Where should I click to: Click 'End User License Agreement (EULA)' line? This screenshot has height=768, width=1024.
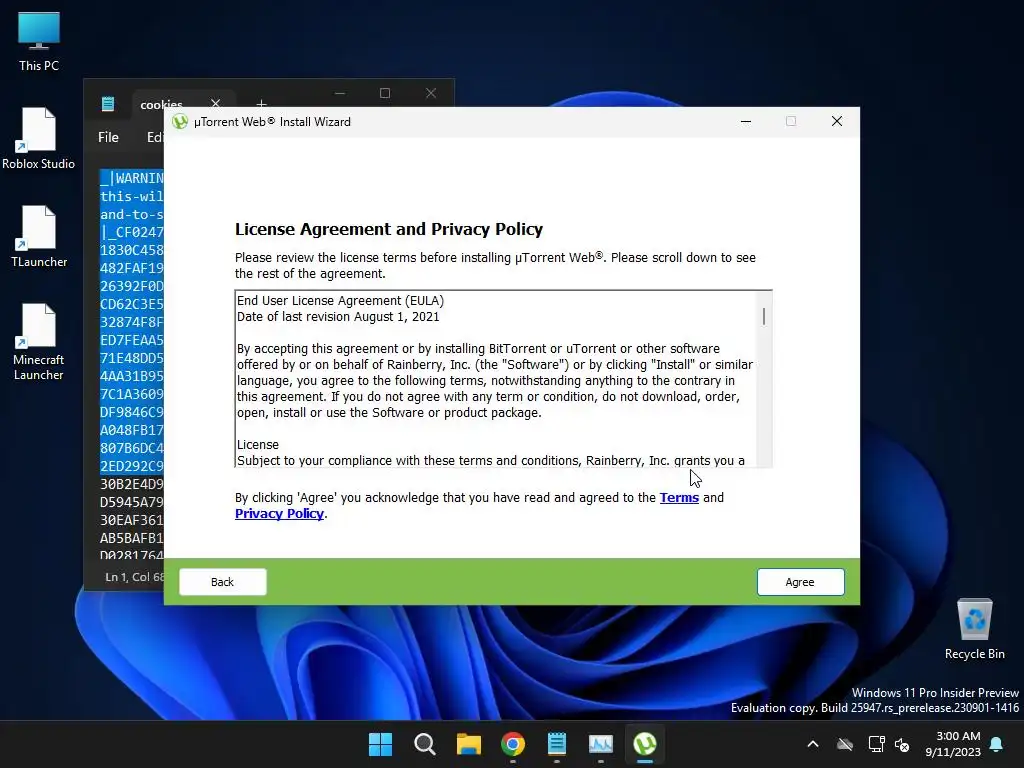tap(340, 300)
